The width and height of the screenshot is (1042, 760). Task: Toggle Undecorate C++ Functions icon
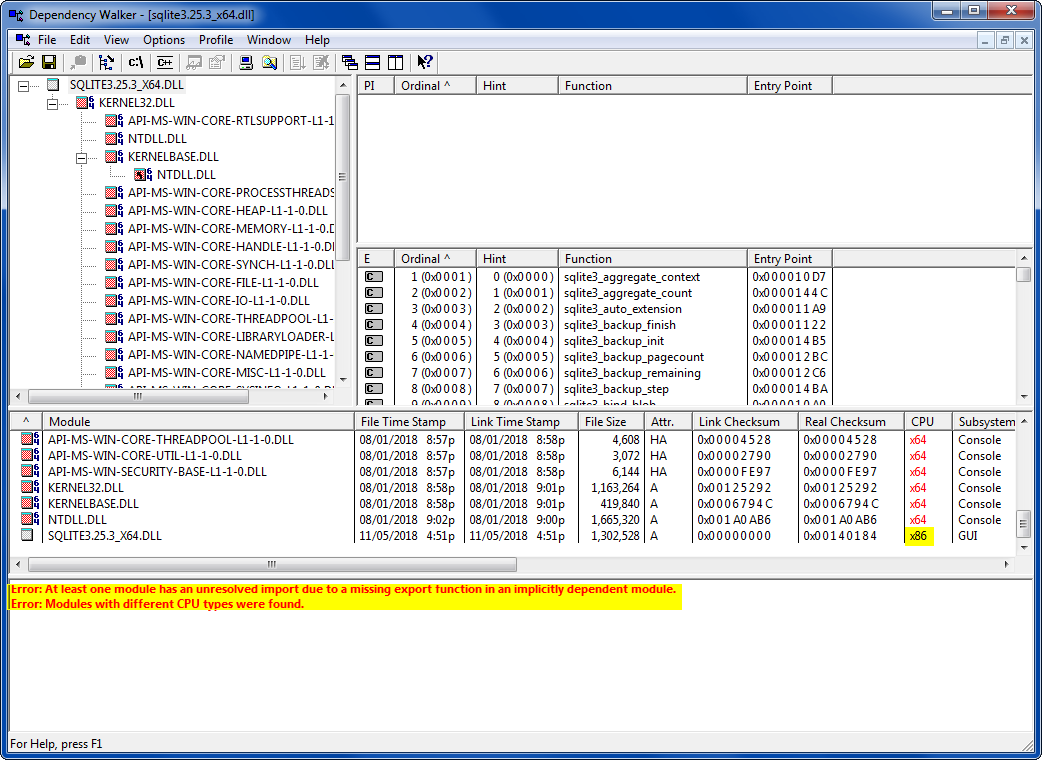pyautogui.click(x=164, y=62)
